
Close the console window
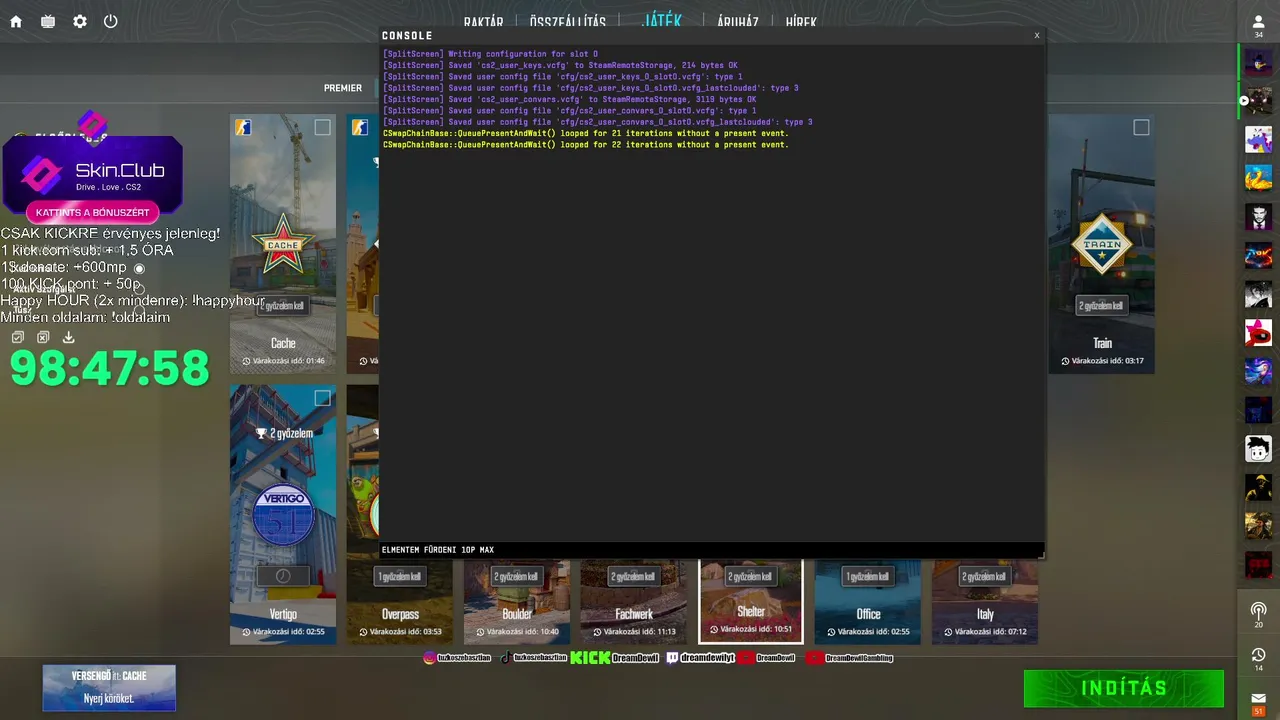coord(1037,35)
